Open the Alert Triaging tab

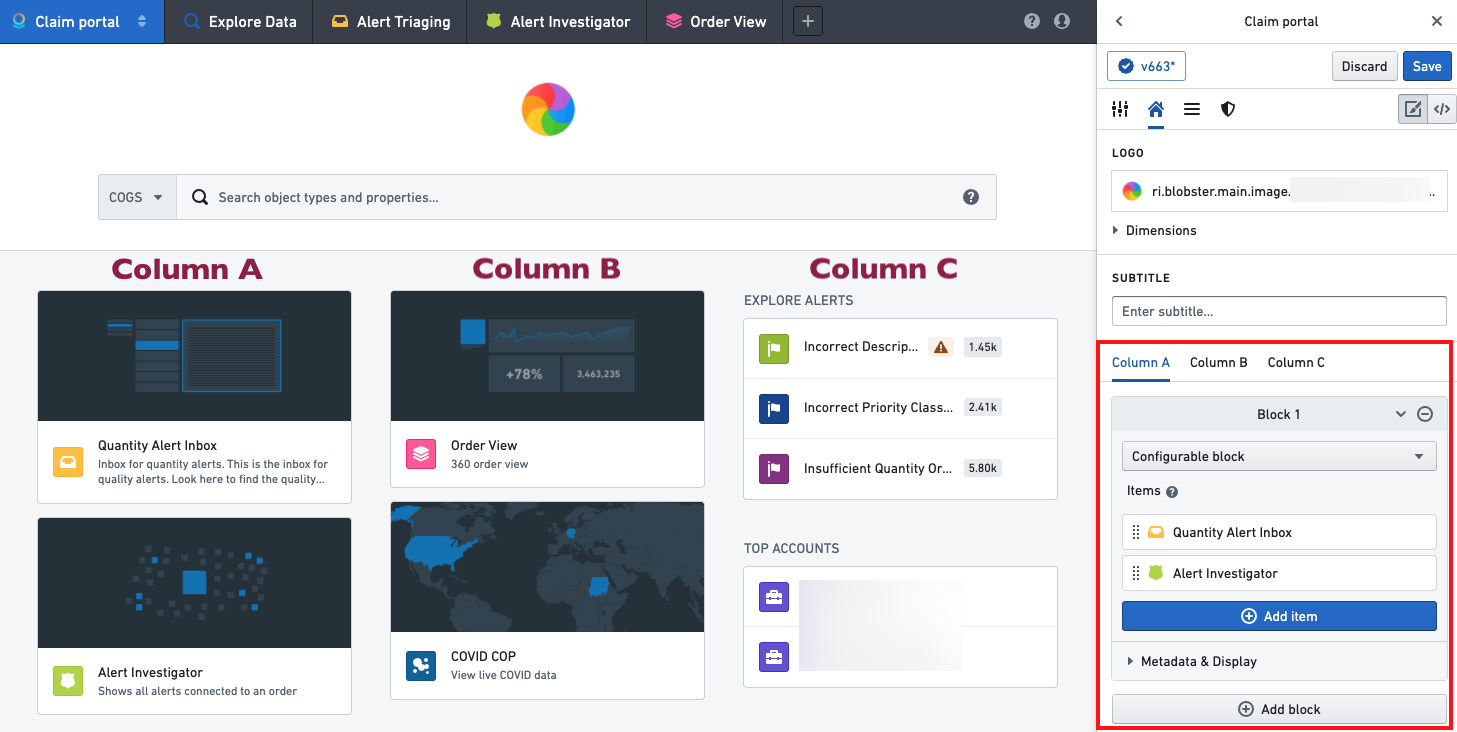(x=390, y=21)
